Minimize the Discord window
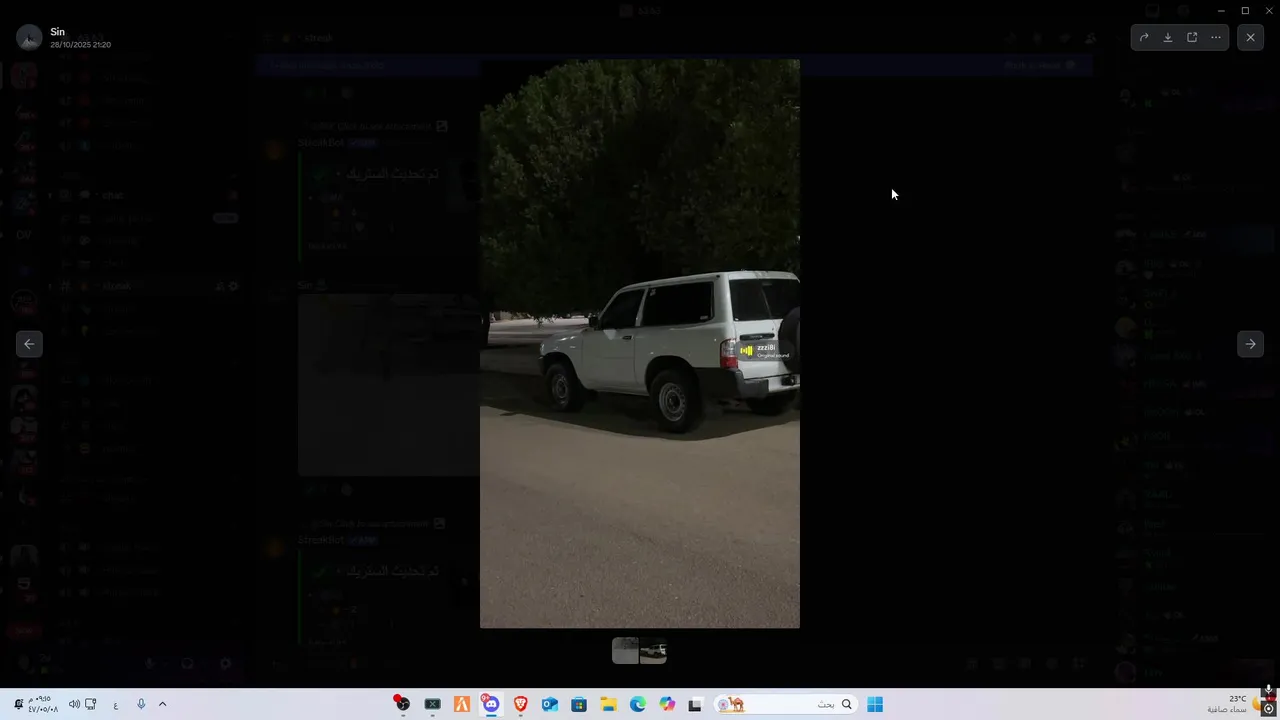The height and width of the screenshot is (720, 1280). tap(1221, 10)
